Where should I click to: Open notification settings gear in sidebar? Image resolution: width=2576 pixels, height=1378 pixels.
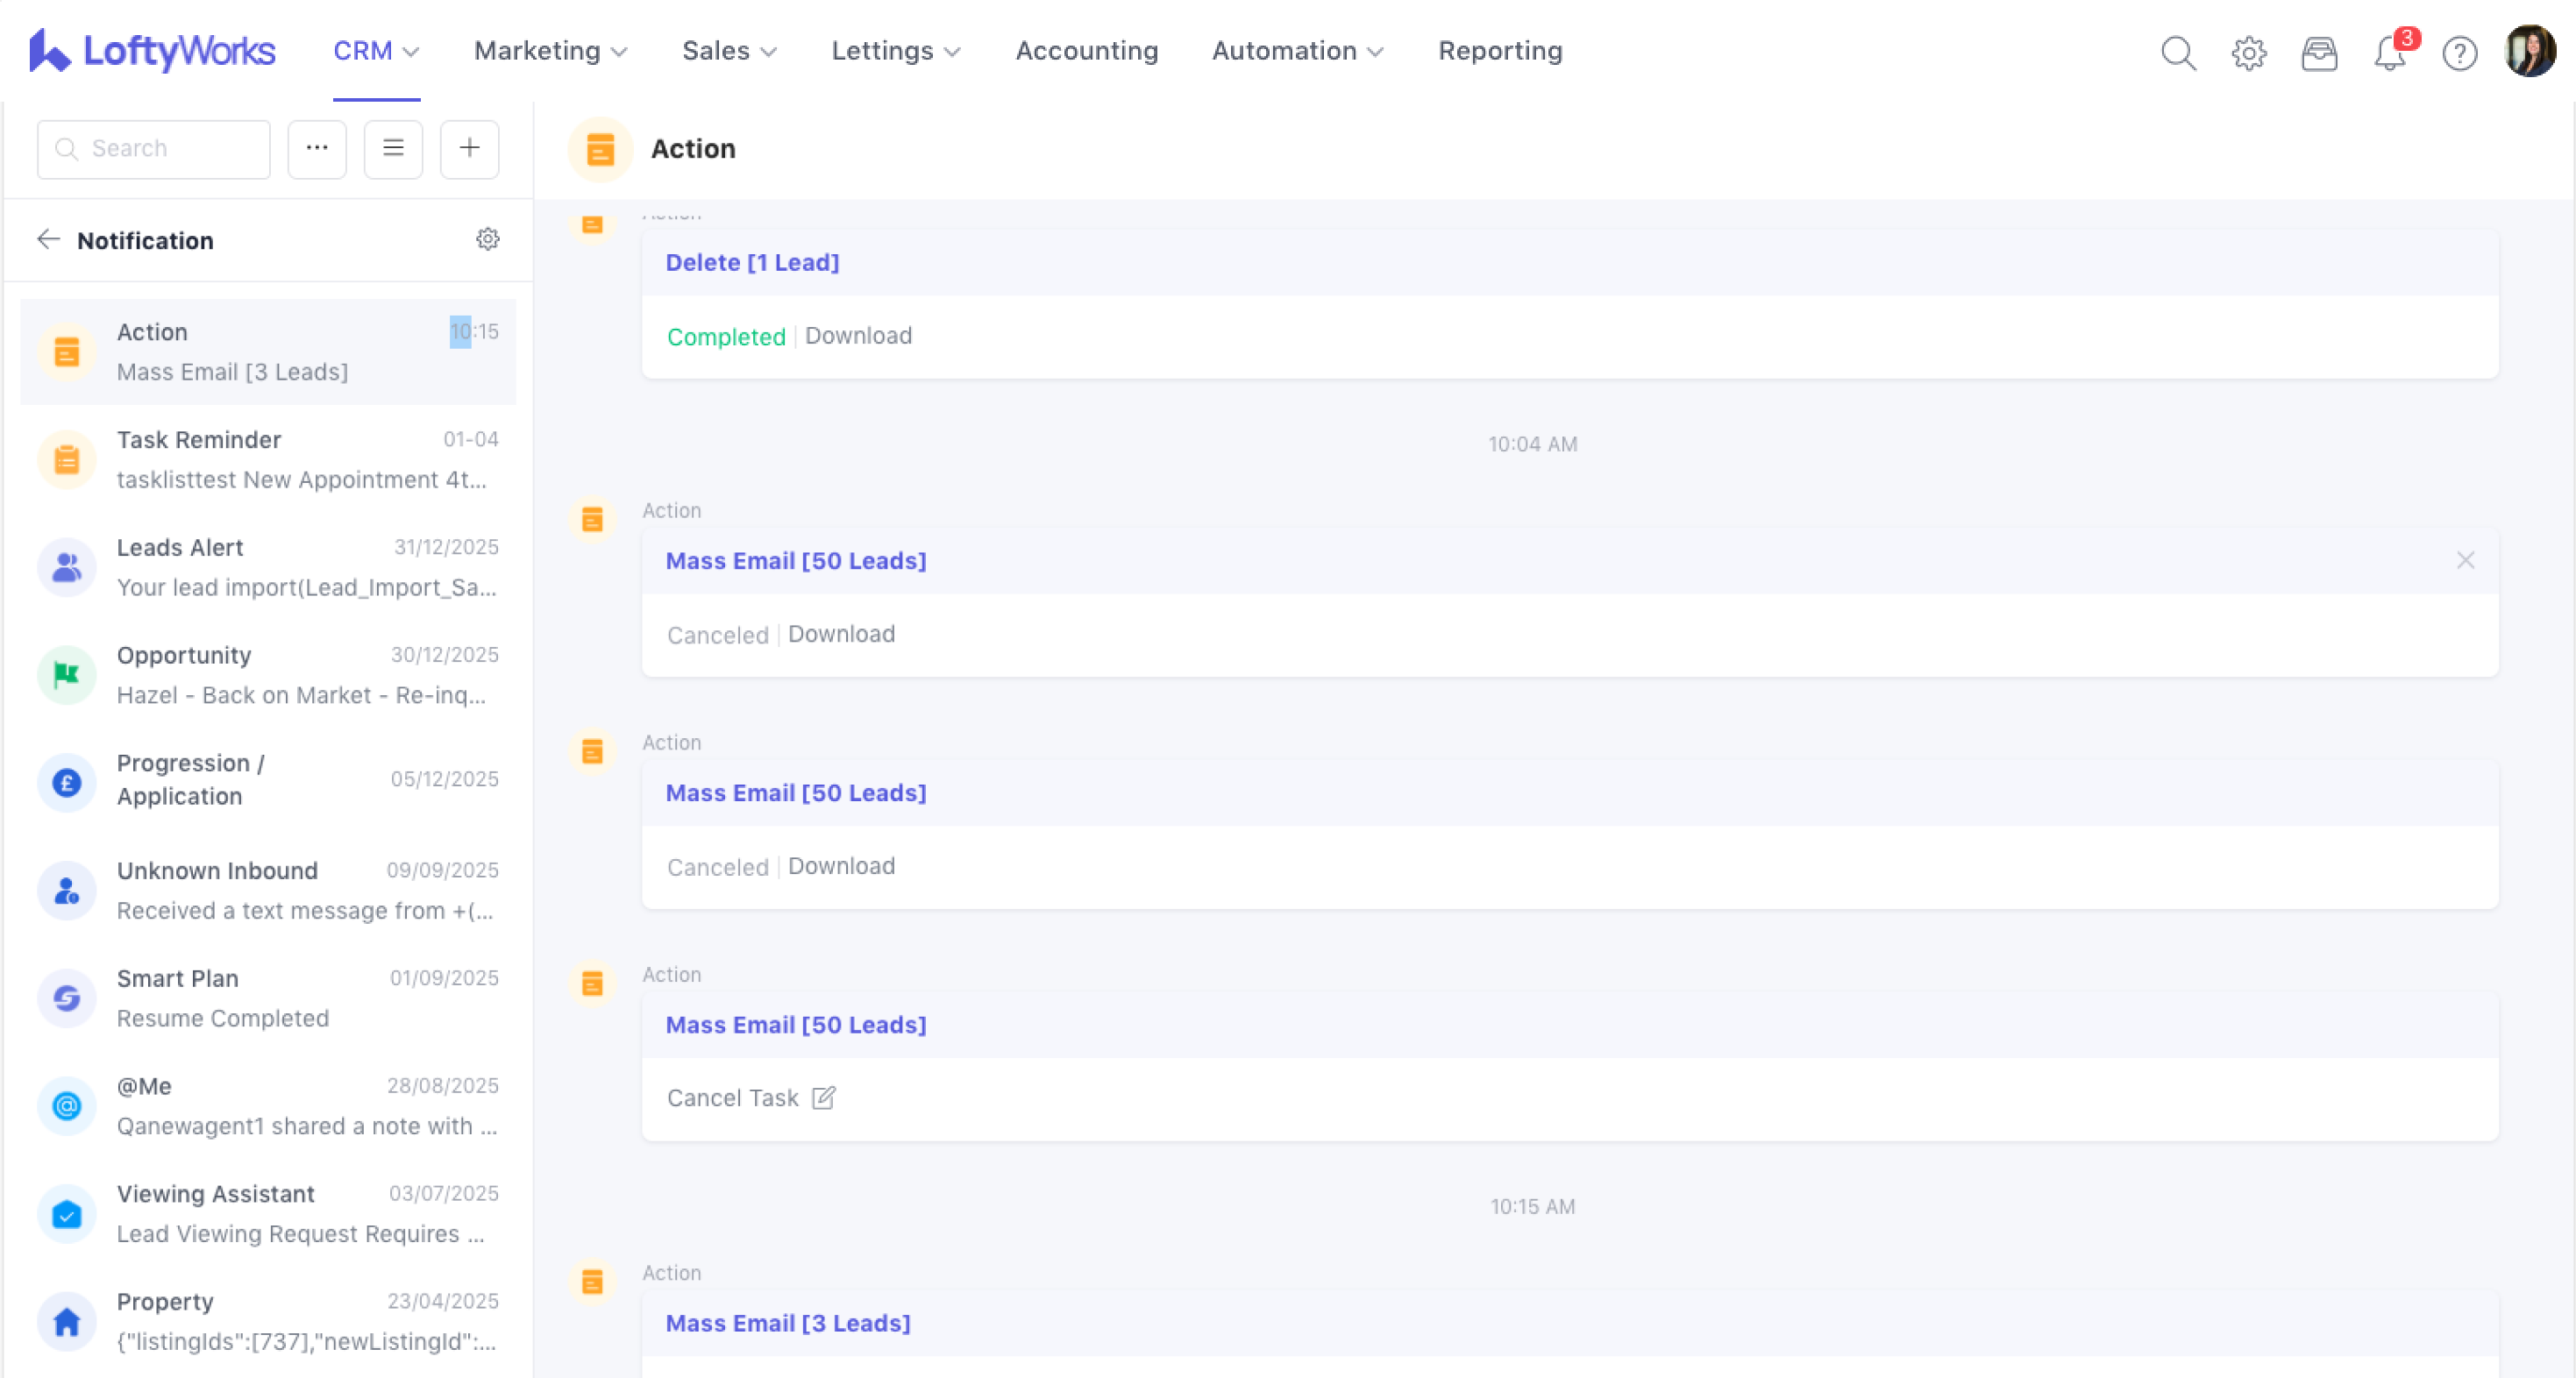pyautogui.click(x=487, y=239)
